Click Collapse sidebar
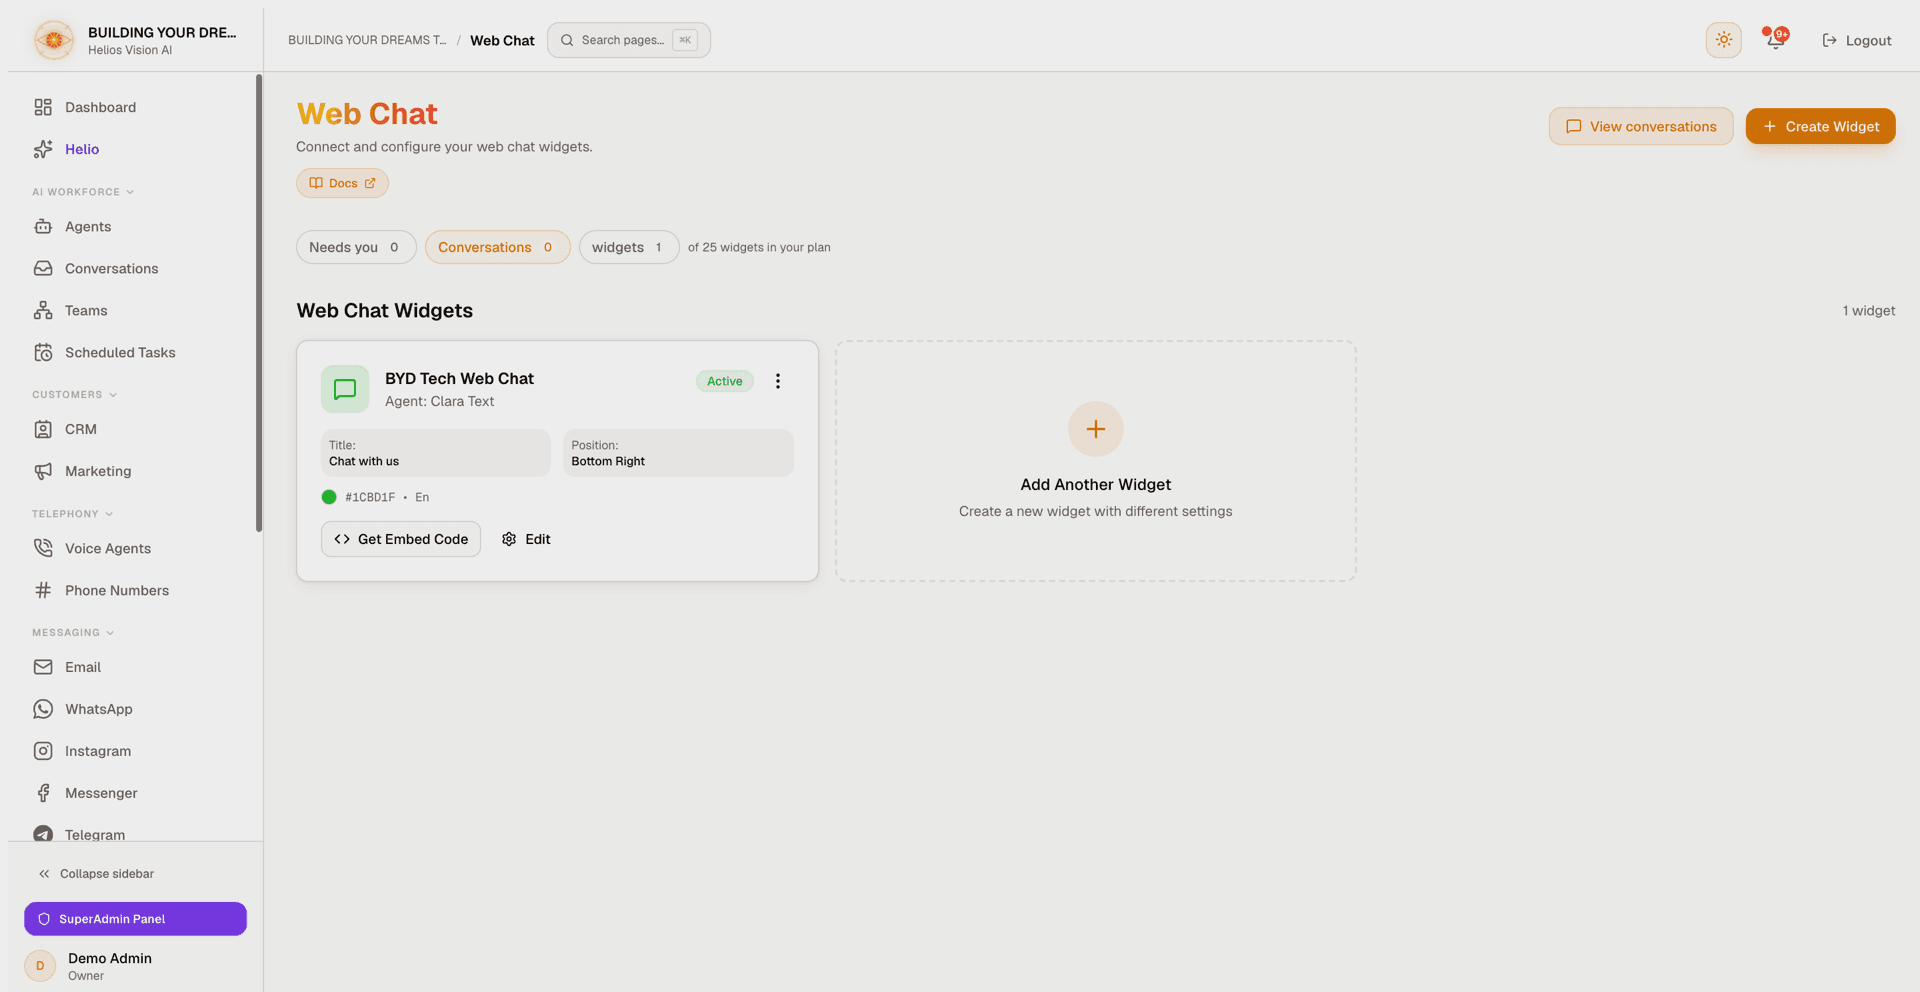Screen dimensions: 1920x992 coord(96,874)
